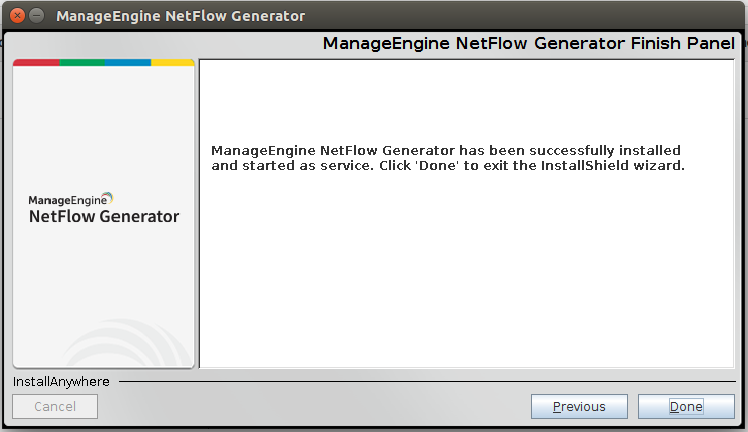The width and height of the screenshot is (748, 432).
Task: Click the green segment of the color strip
Action: click(82, 62)
